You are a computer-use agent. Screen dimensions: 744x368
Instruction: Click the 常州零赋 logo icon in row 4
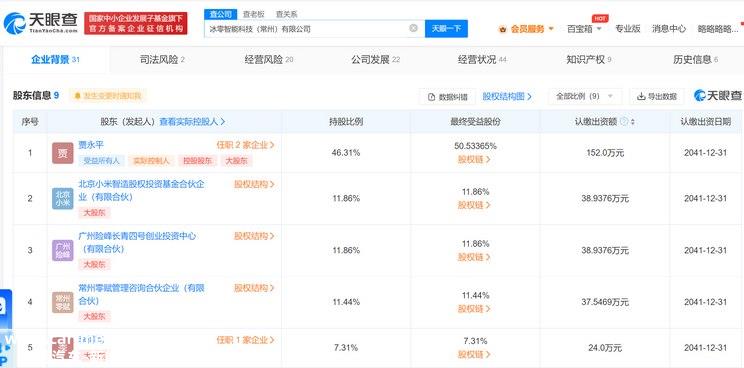63,302
